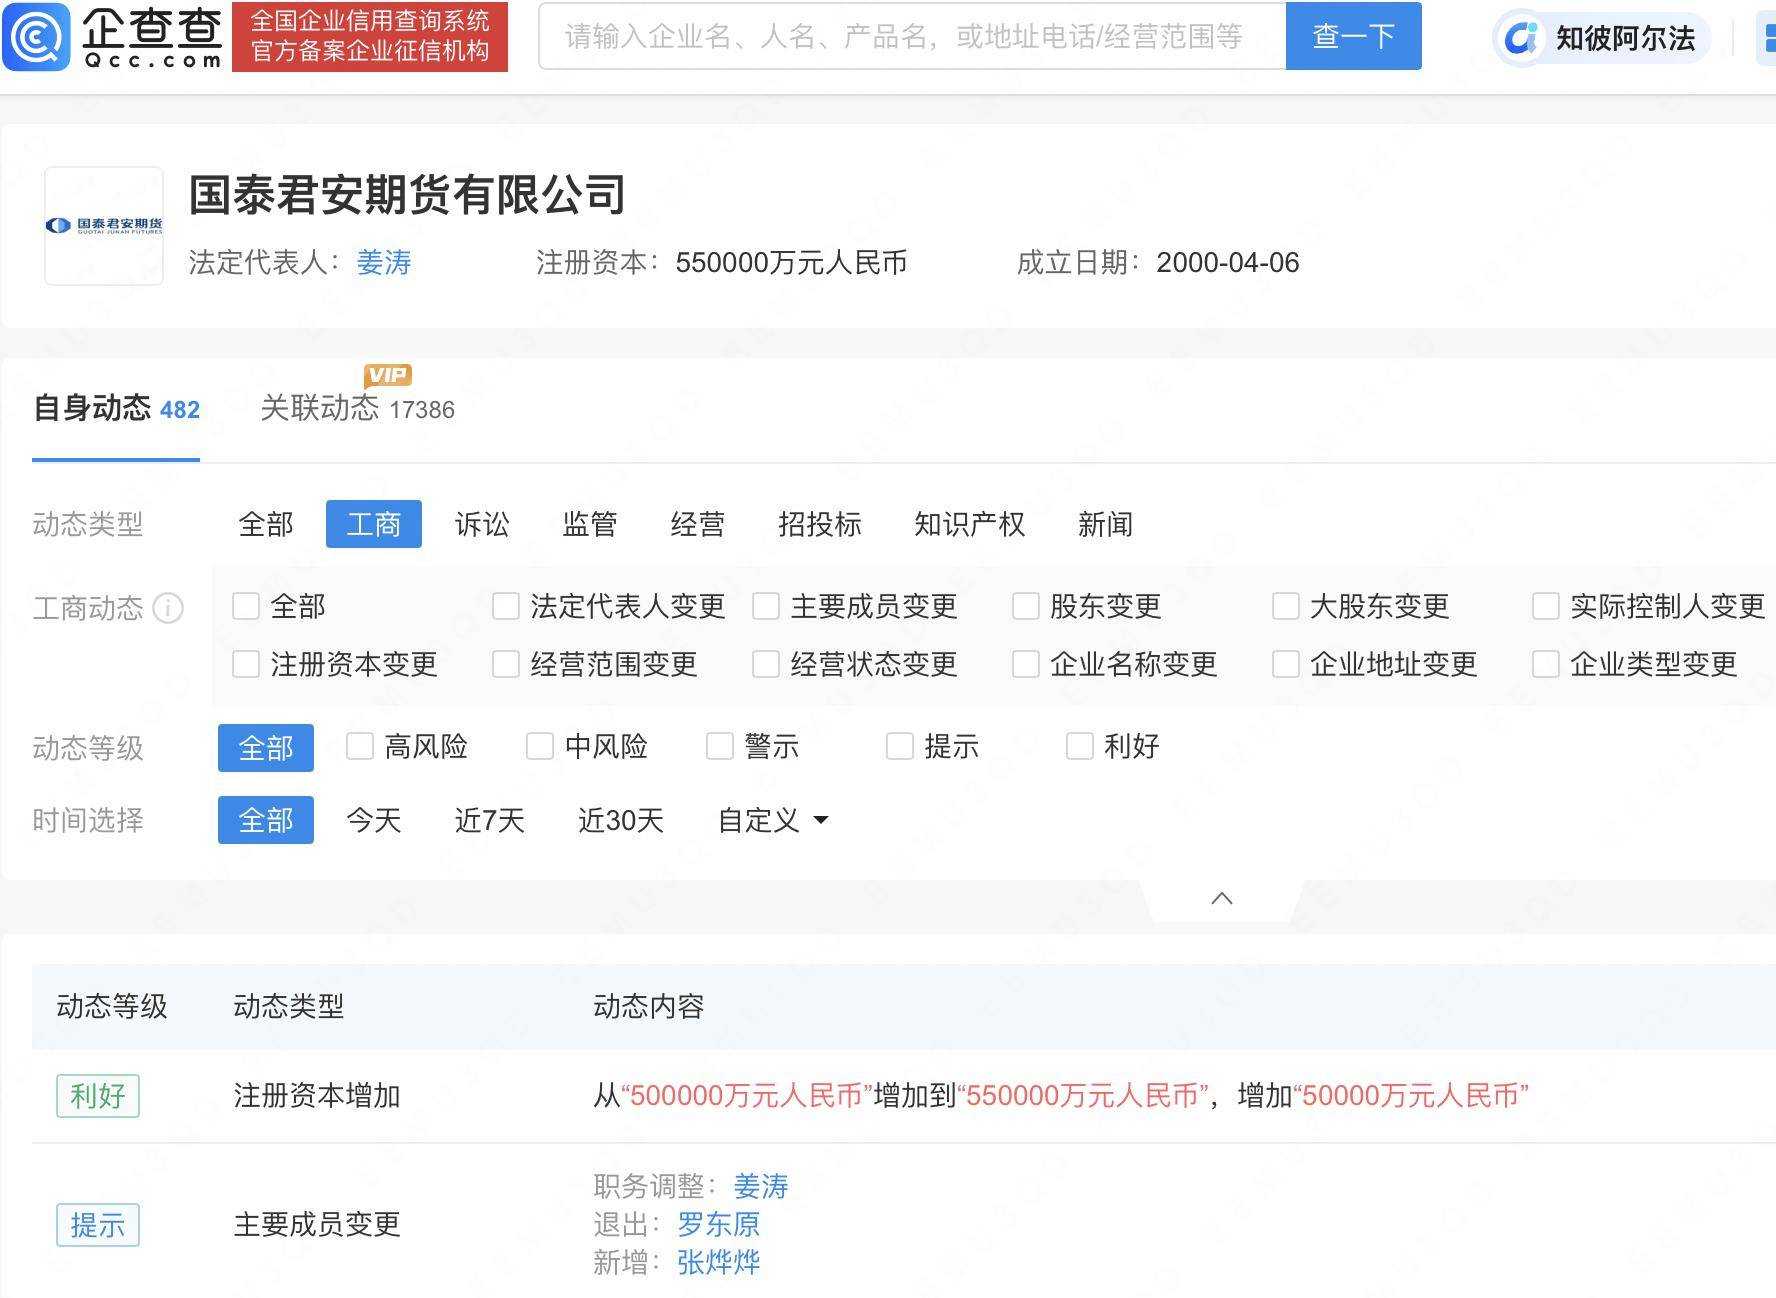The width and height of the screenshot is (1776, 1298).
Task: Click the VIP badge above 关联动态
Action: click(x=388, y=375)
